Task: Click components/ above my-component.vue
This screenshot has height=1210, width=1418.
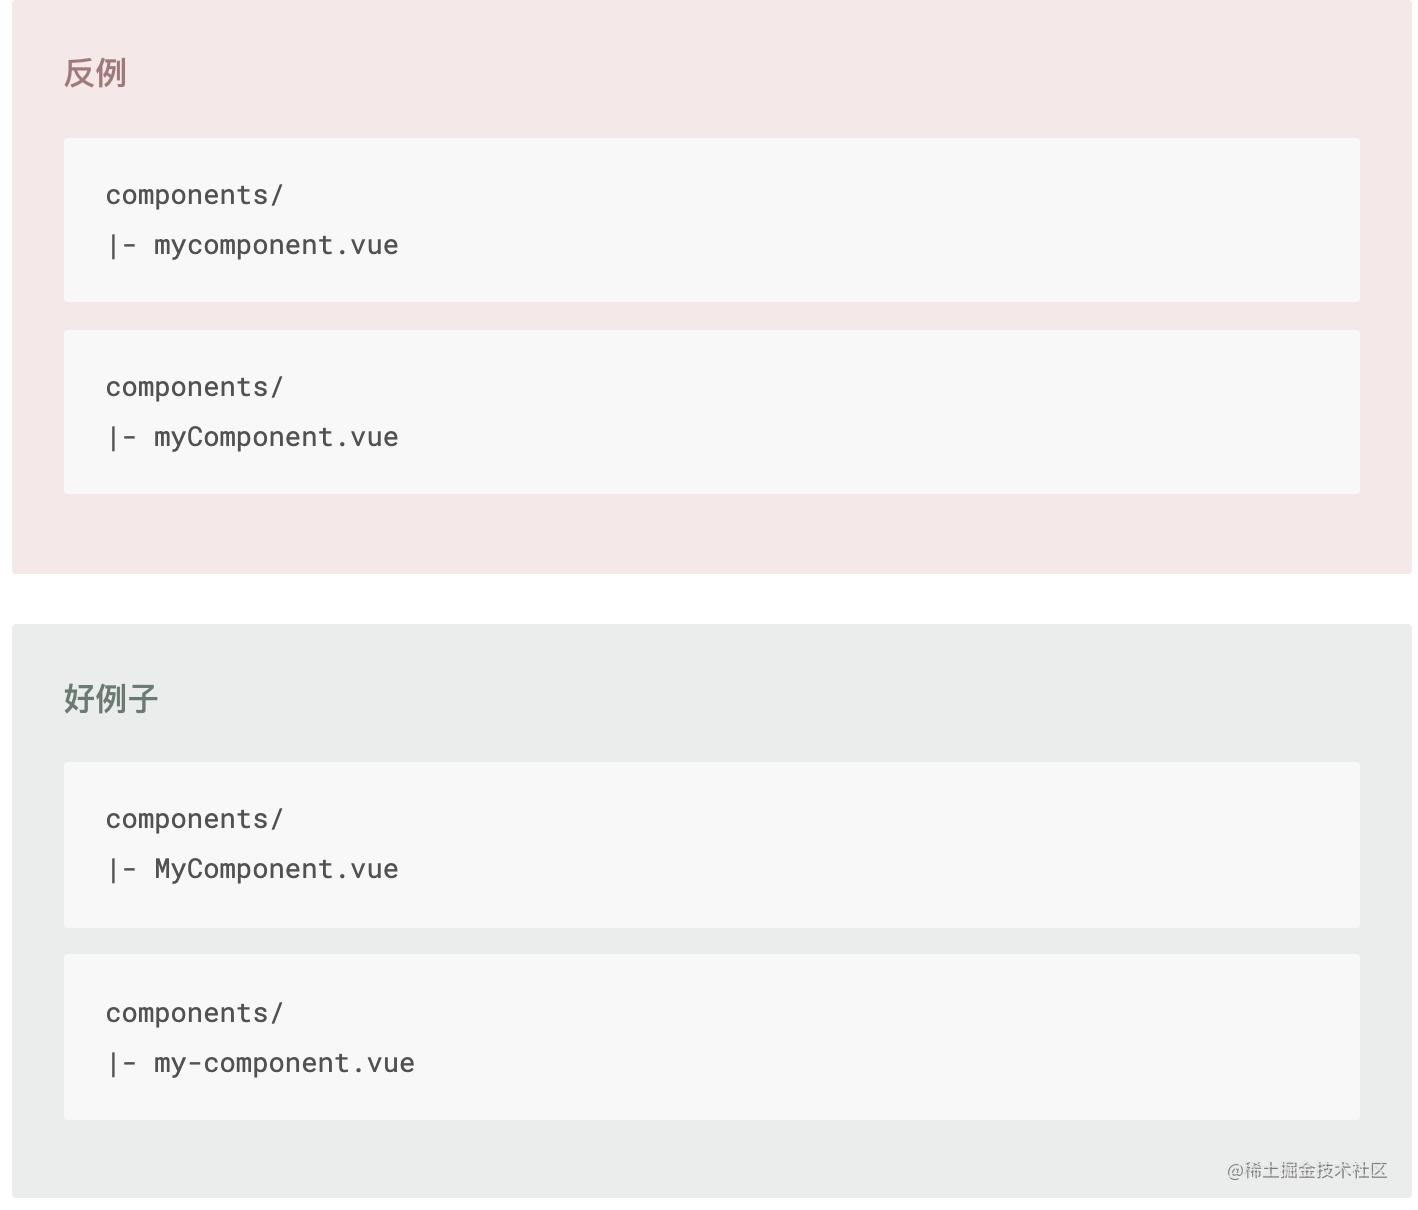Action: click(x=195, y=1013)
